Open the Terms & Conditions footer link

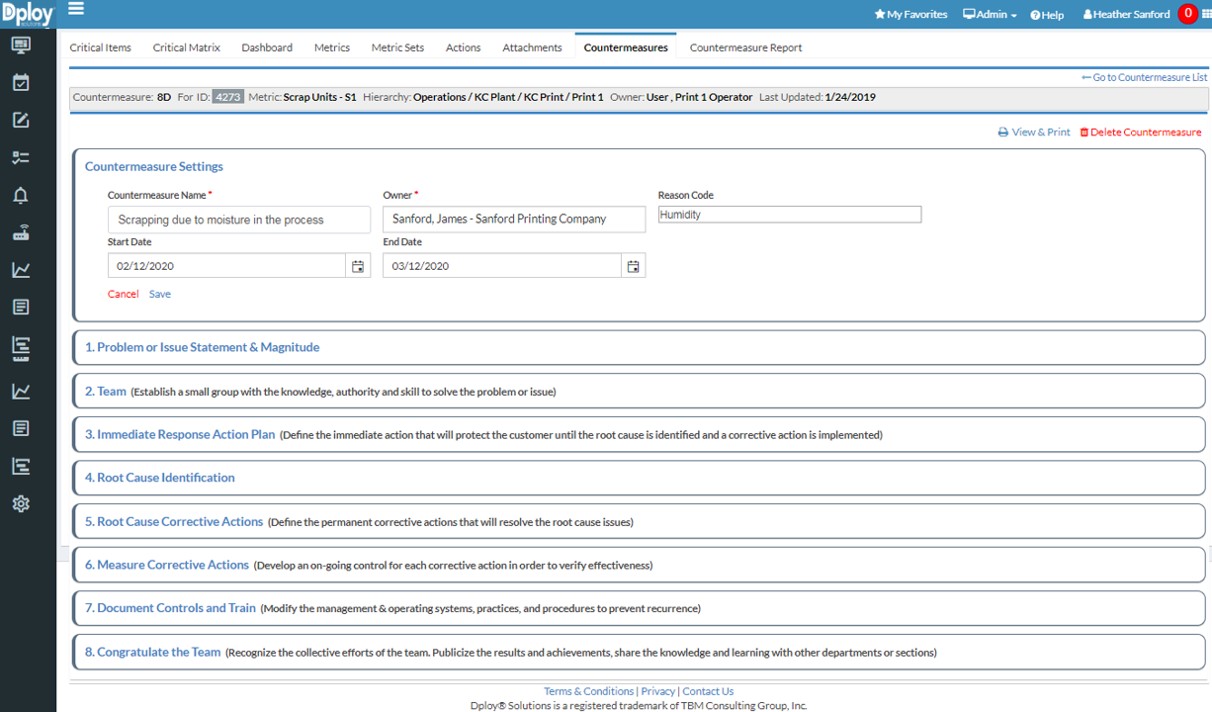coord(589,691)
